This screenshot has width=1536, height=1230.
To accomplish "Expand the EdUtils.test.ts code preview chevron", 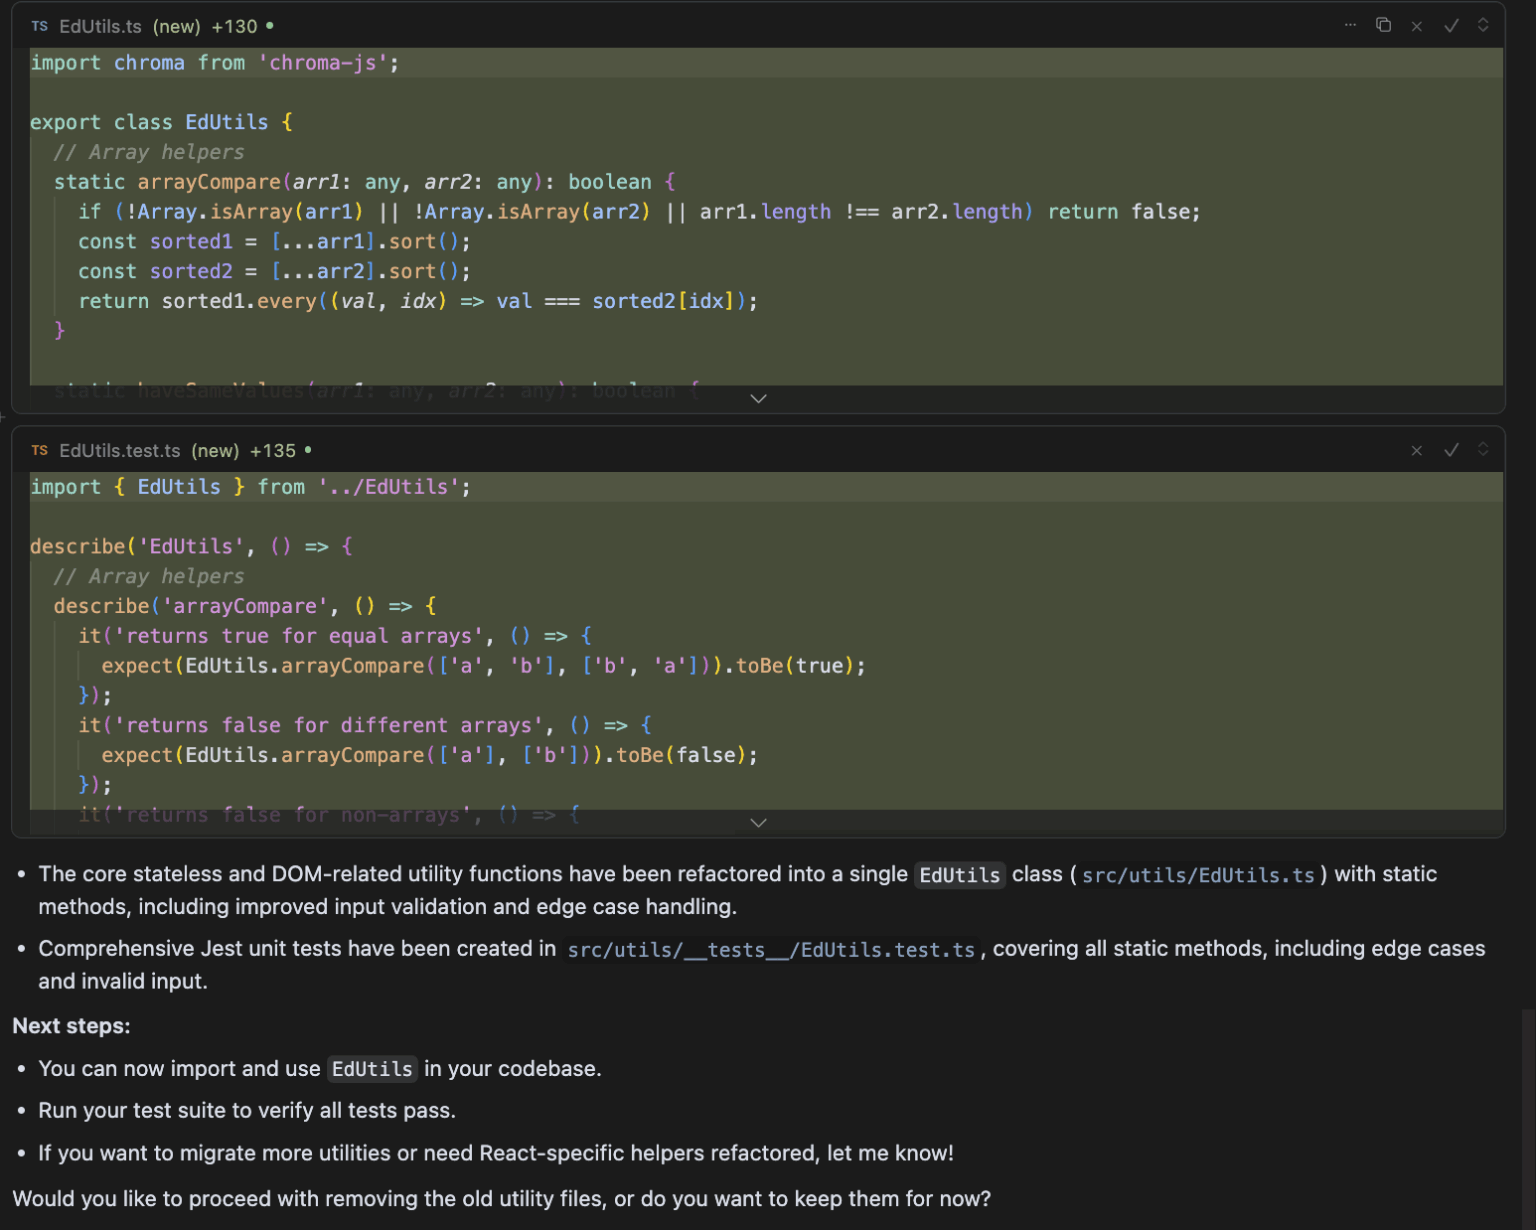I will (x=758, y=822).
